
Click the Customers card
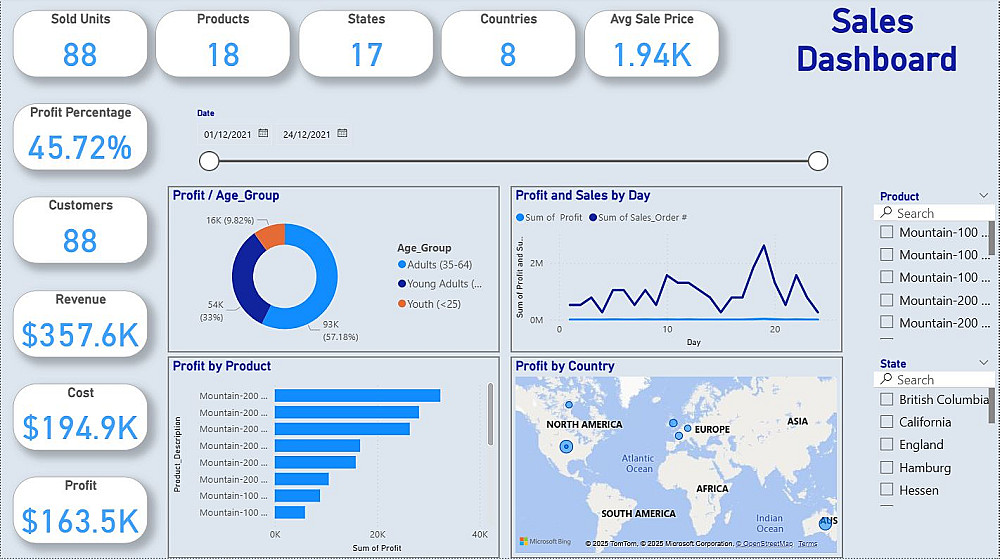tap(80, 230)
